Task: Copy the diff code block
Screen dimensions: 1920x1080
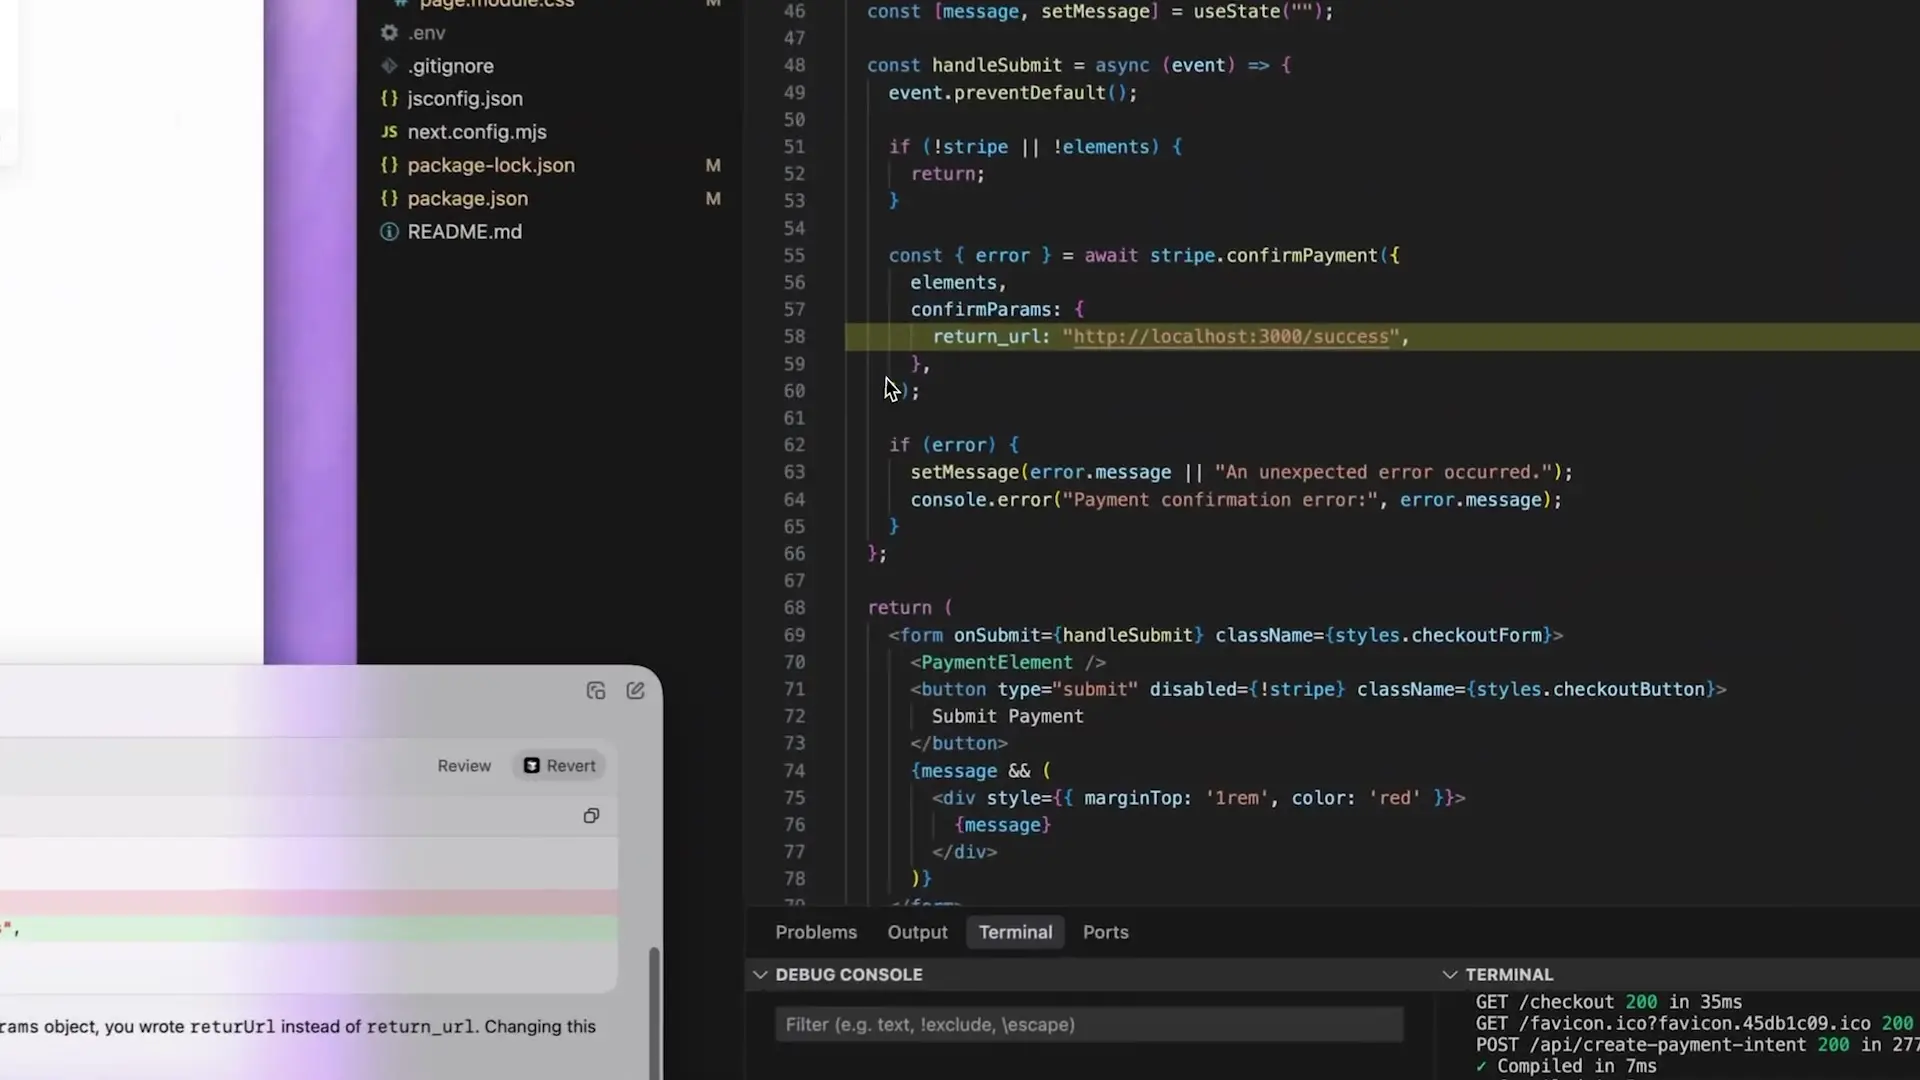Action: (x=591, y=816)
